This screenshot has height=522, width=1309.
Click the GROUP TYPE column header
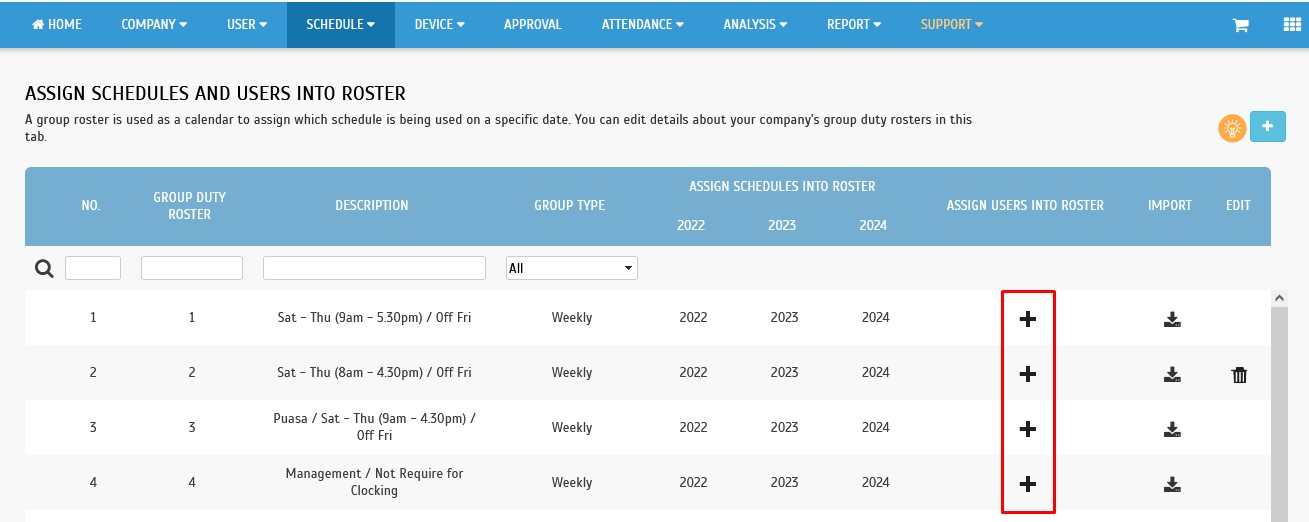point(569,206)
